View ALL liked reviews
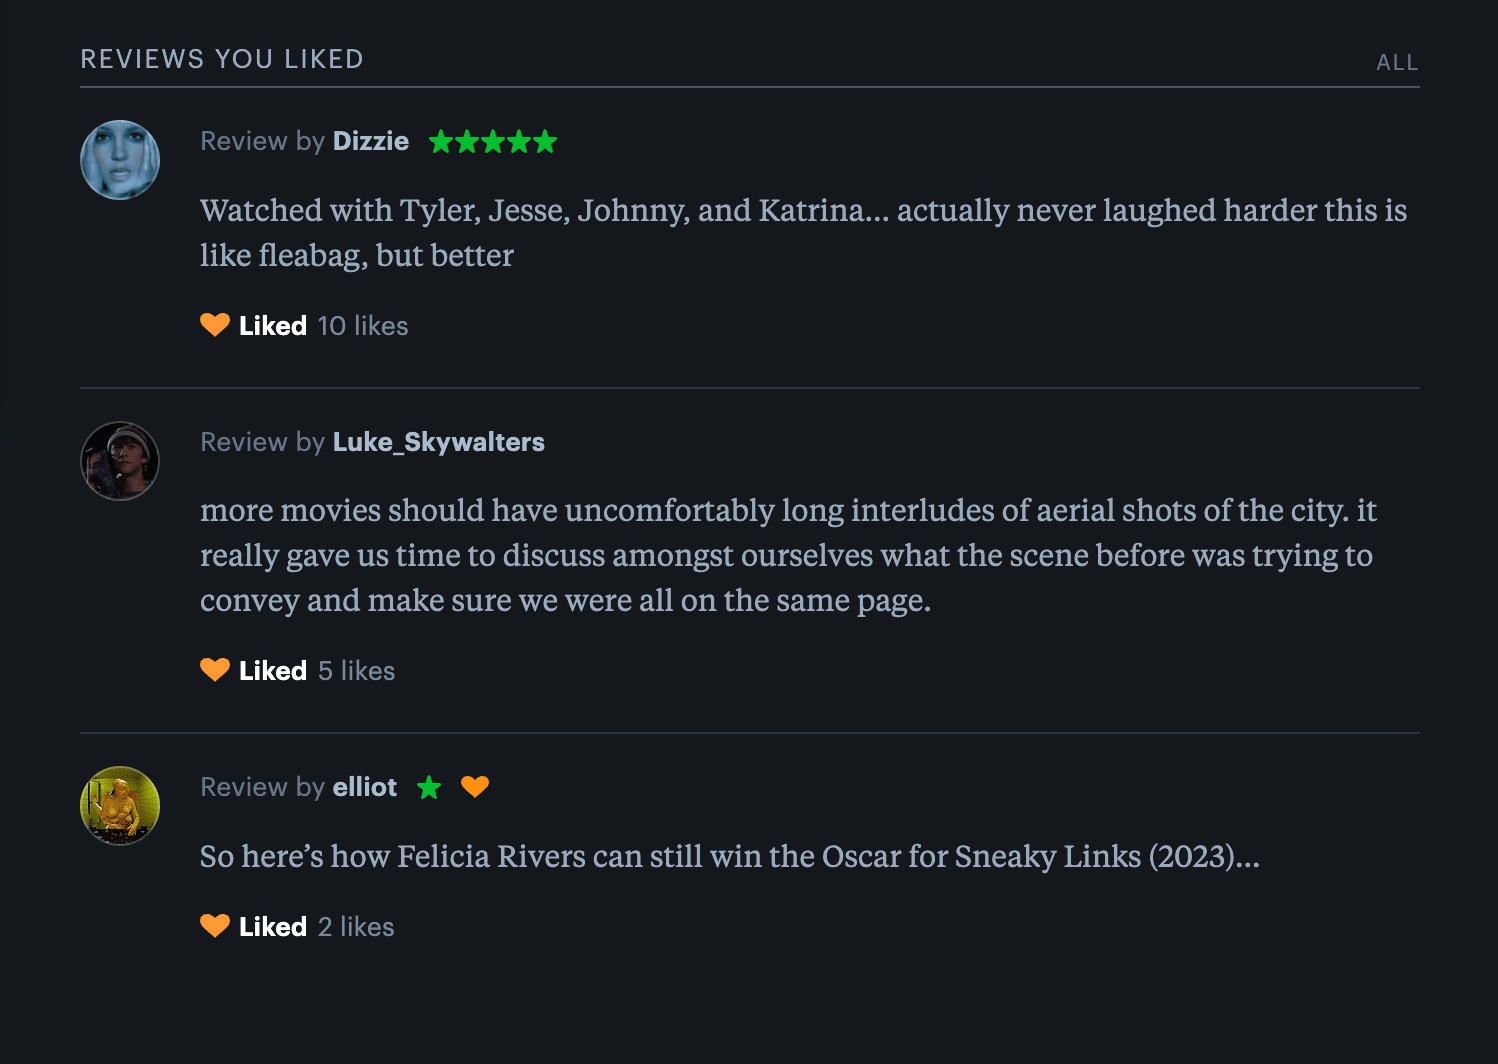1498x1064 pixels. tap(1397, 62)
